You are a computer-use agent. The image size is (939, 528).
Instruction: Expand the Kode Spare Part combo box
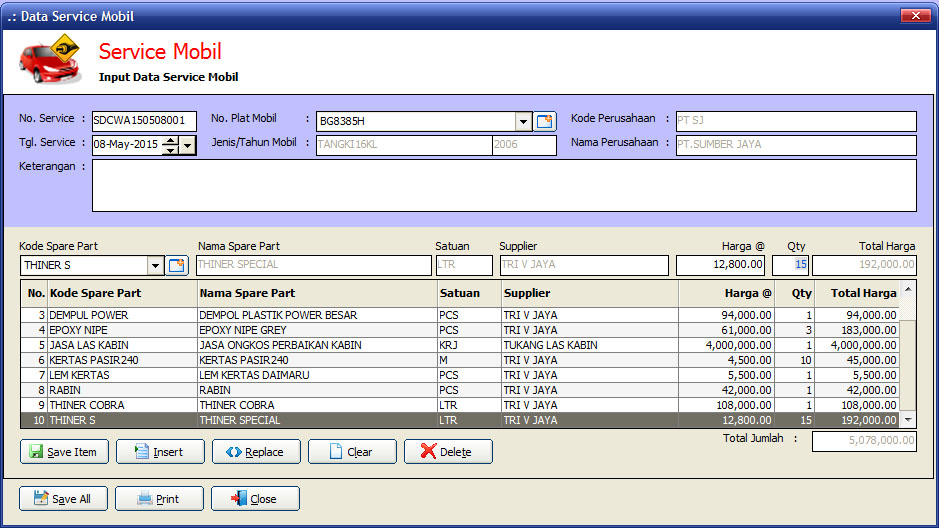click(155, 265)
